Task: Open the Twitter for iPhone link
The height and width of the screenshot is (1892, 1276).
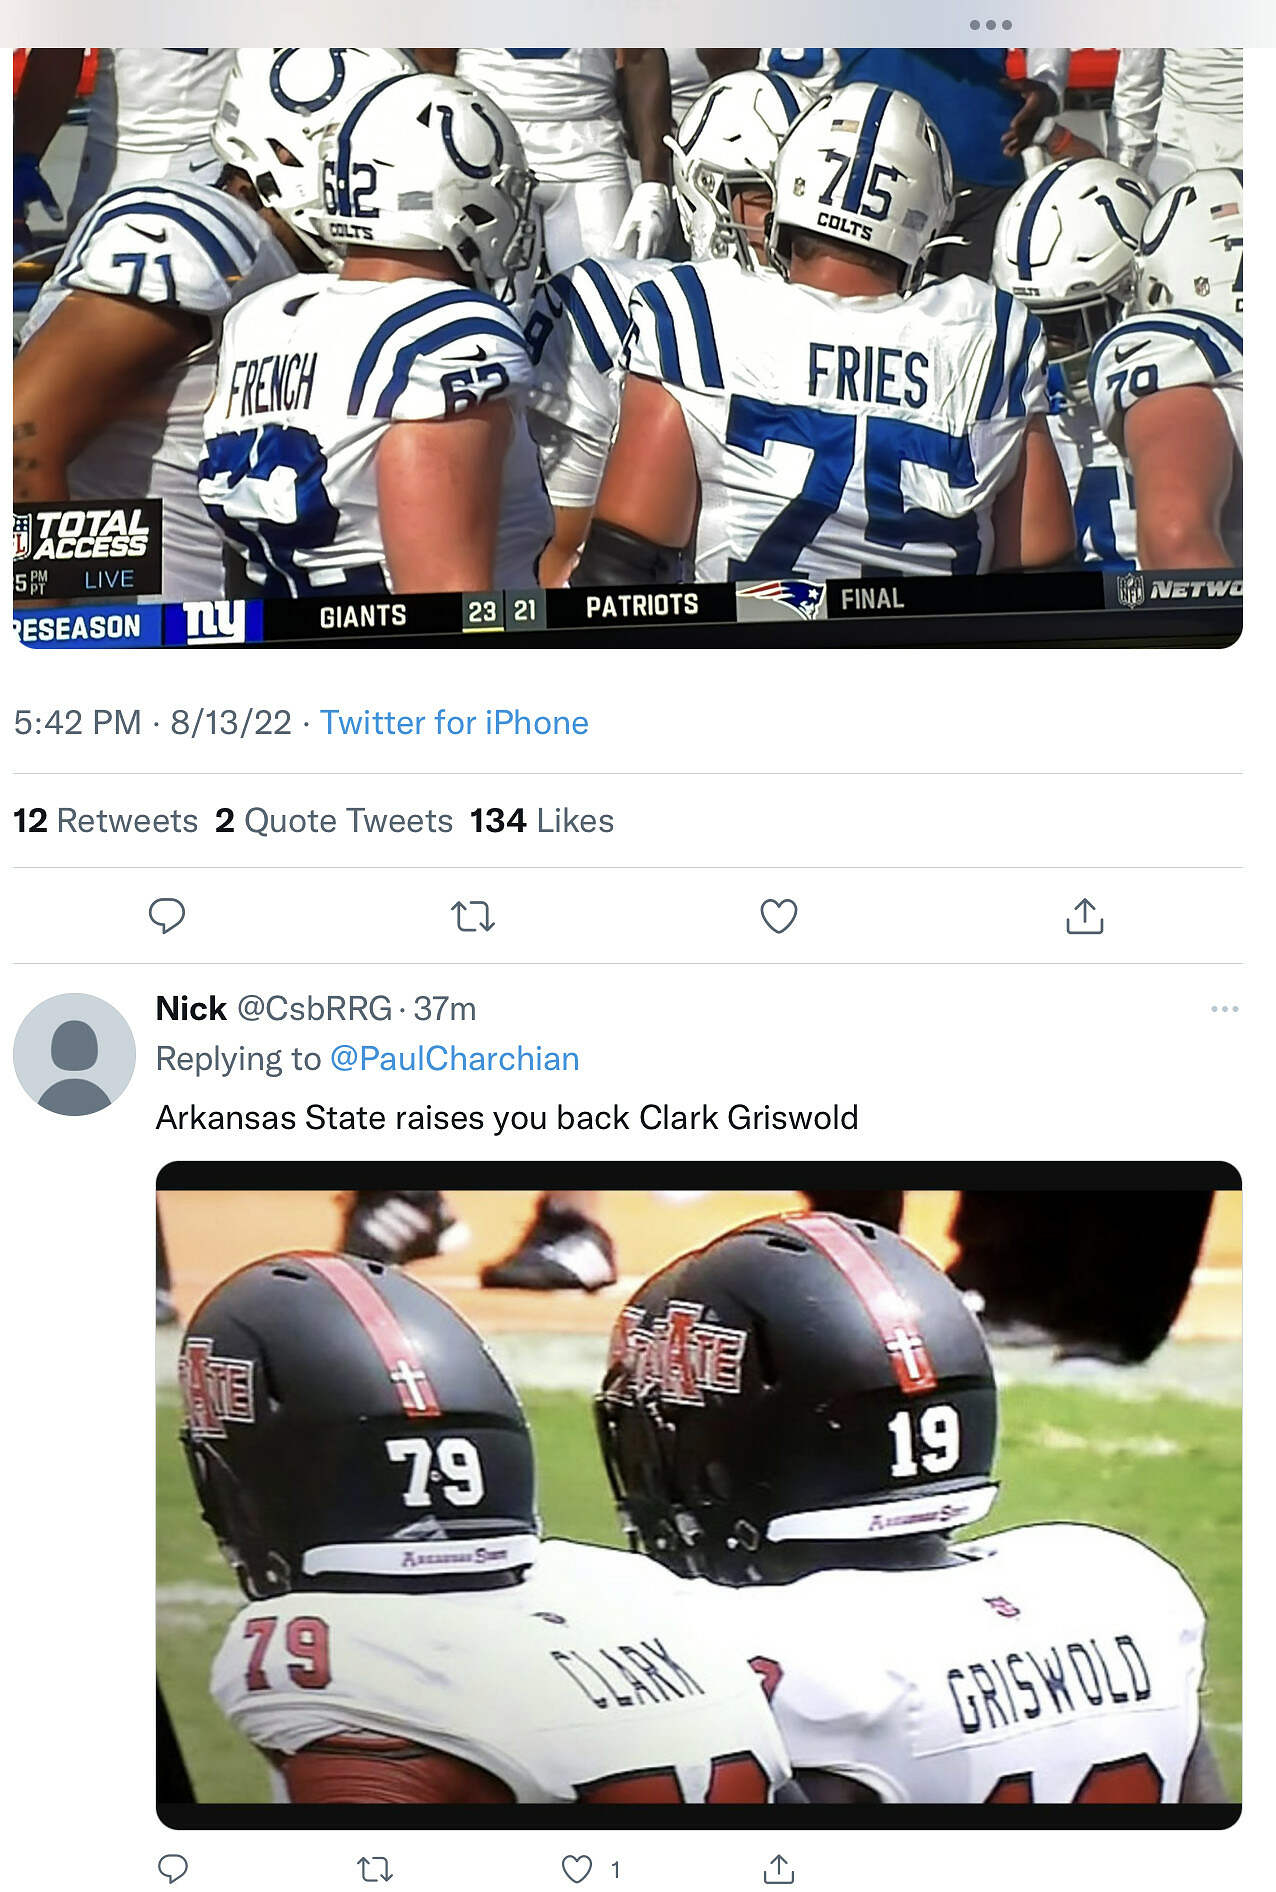Action: click(454, 722)
